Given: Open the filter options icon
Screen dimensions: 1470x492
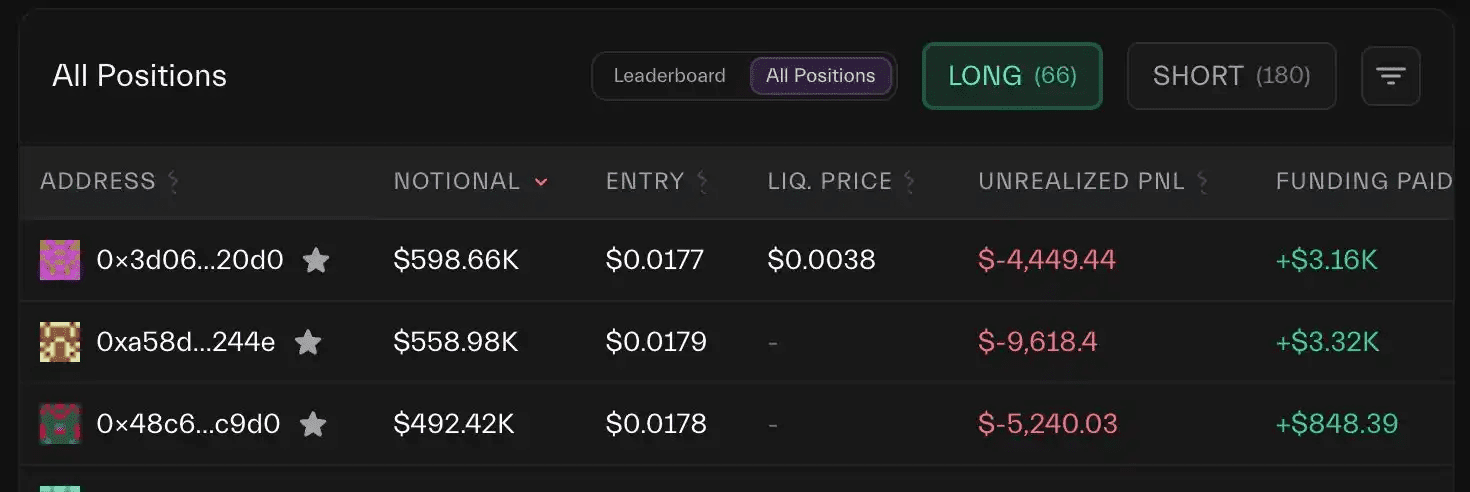Looking at the screenshot, I should pyautogui.click(x=1391, y=76).
